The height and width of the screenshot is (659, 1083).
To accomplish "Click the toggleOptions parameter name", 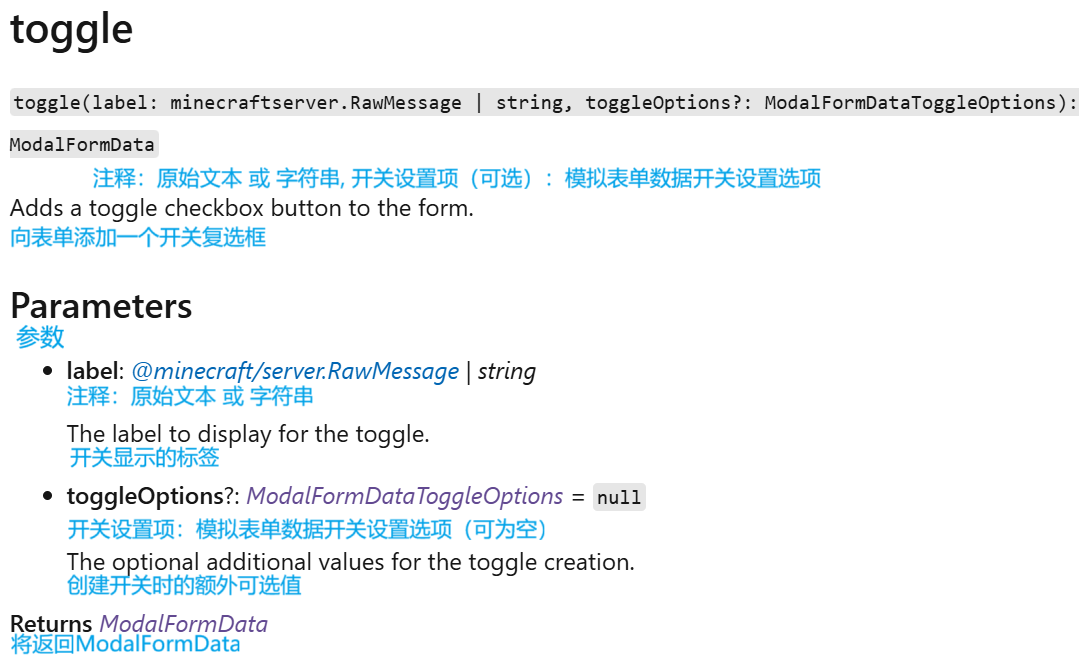I will tap(145, 496).
